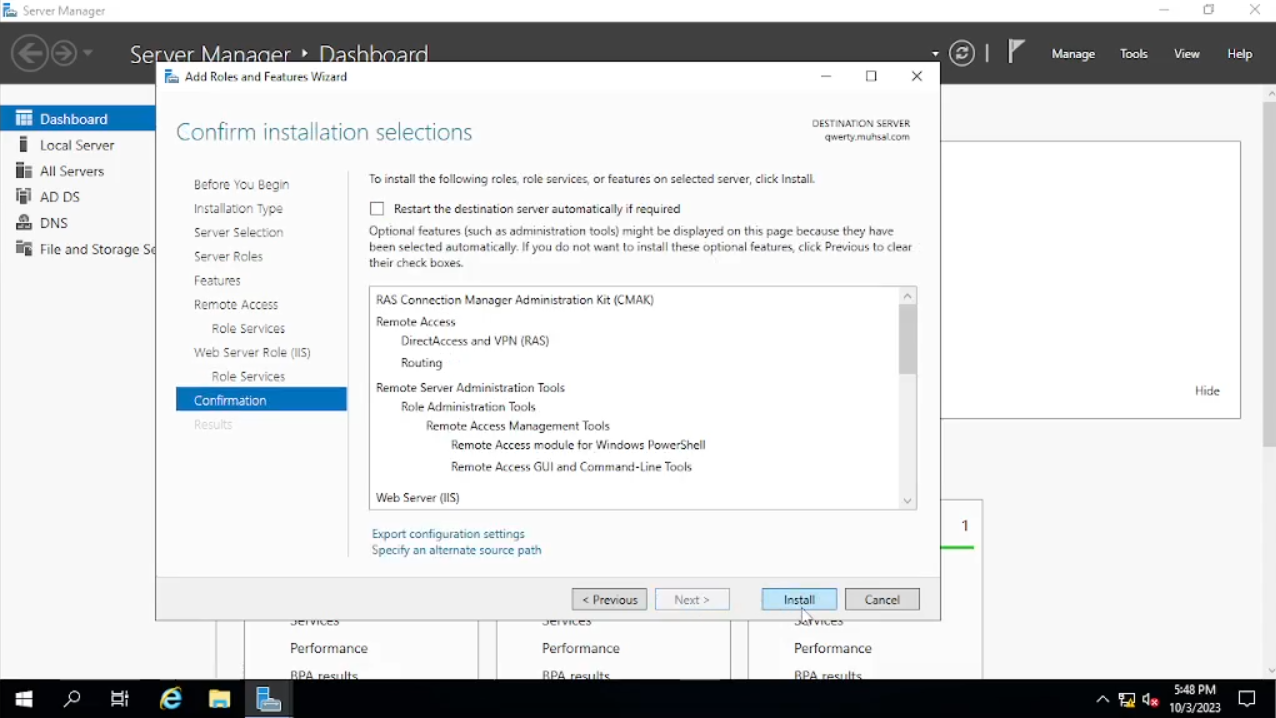Open File Explorer from the taskbar
1276x718 pixels.
pos(219,699)
